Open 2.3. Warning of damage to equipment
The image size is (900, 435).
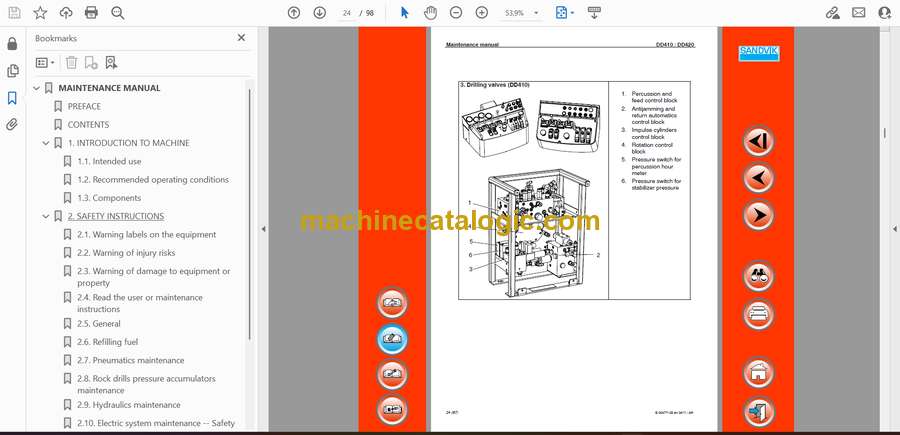(x=154, y=277)
